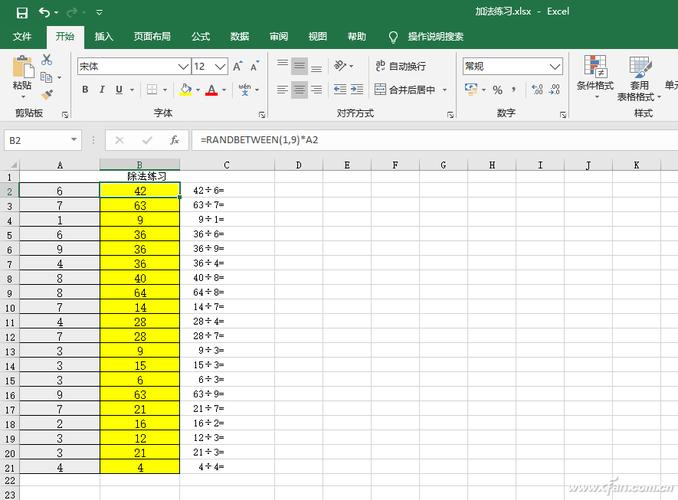Toggle underline formatting
This screenshot has width=678, height=500.
point(119,90)
